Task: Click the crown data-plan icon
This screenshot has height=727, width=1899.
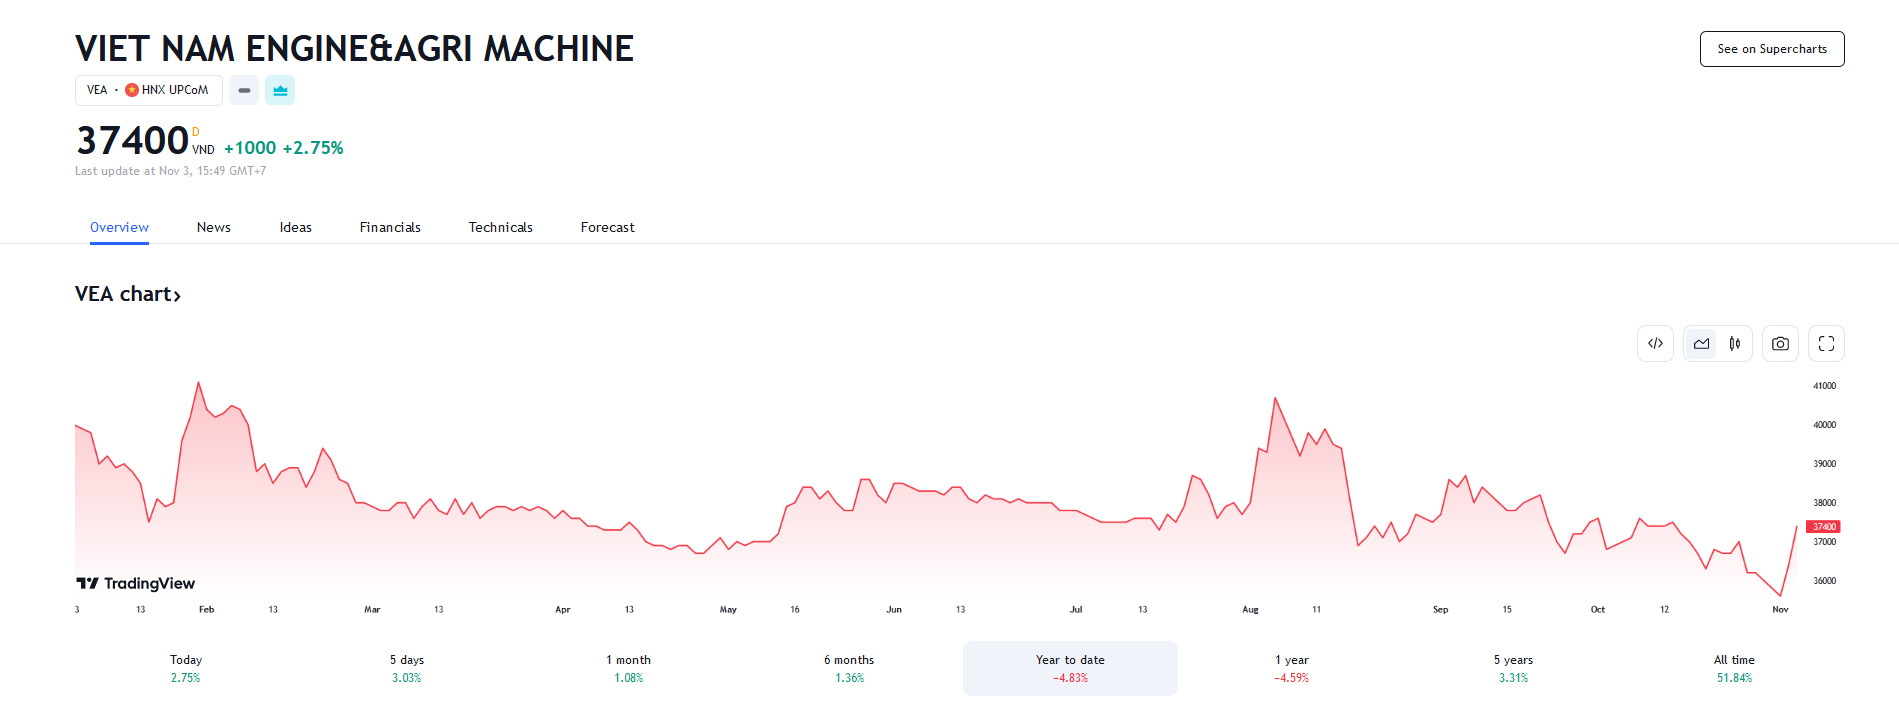Action: 280,90
